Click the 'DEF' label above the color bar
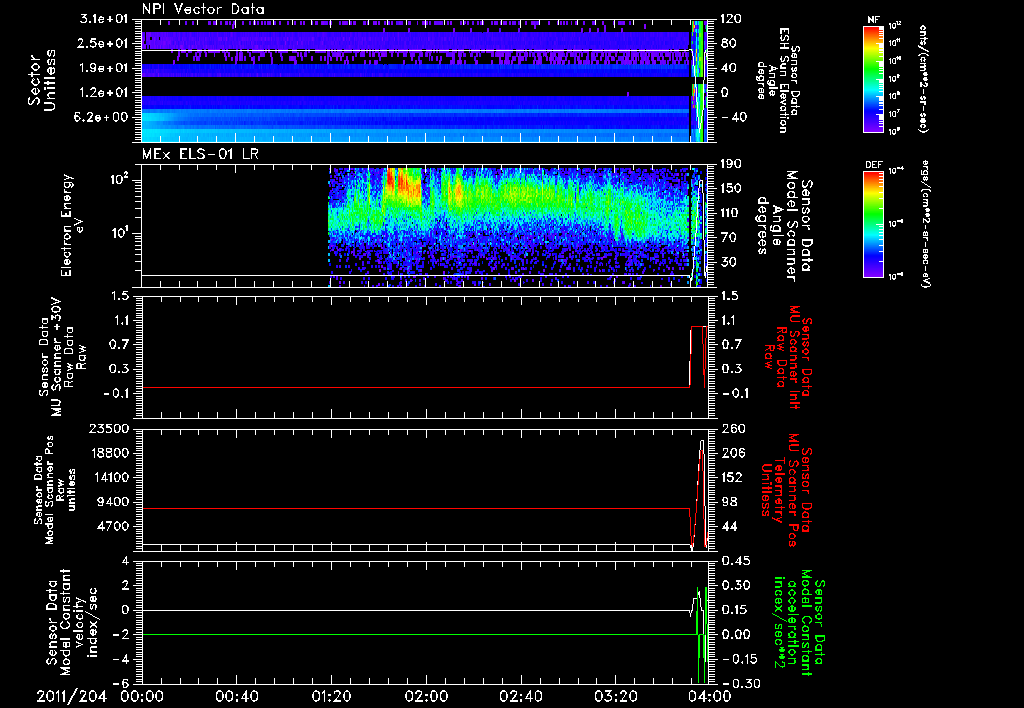Image resolution: width=1024 pixels, height=708 pixels. click(874, 165)
